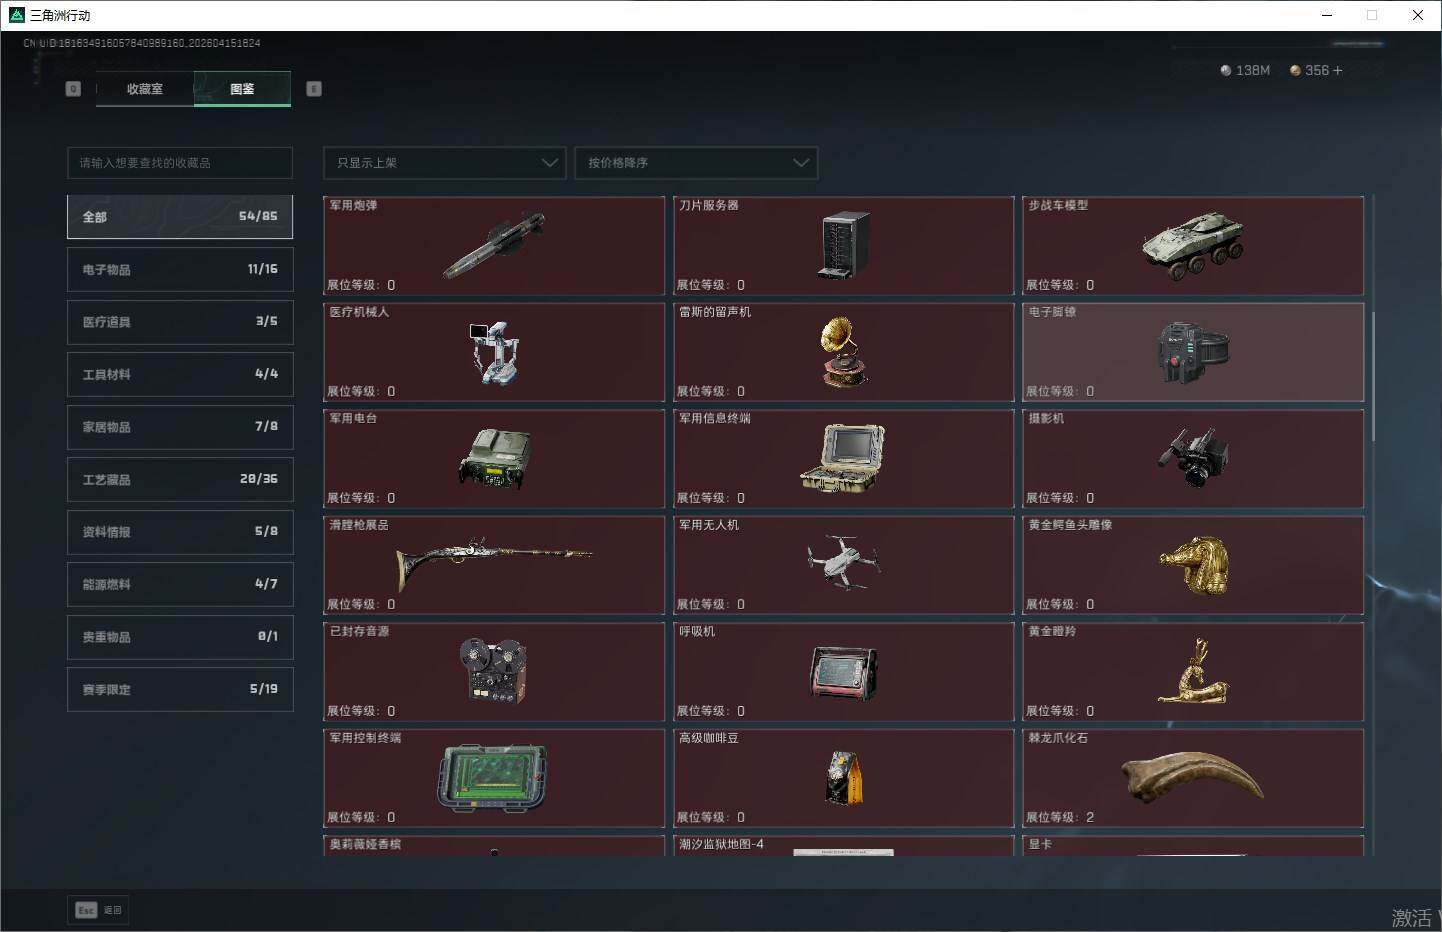Filter by 电子物品 category
Screen dimensions: 1442x932
click(180, 270)
